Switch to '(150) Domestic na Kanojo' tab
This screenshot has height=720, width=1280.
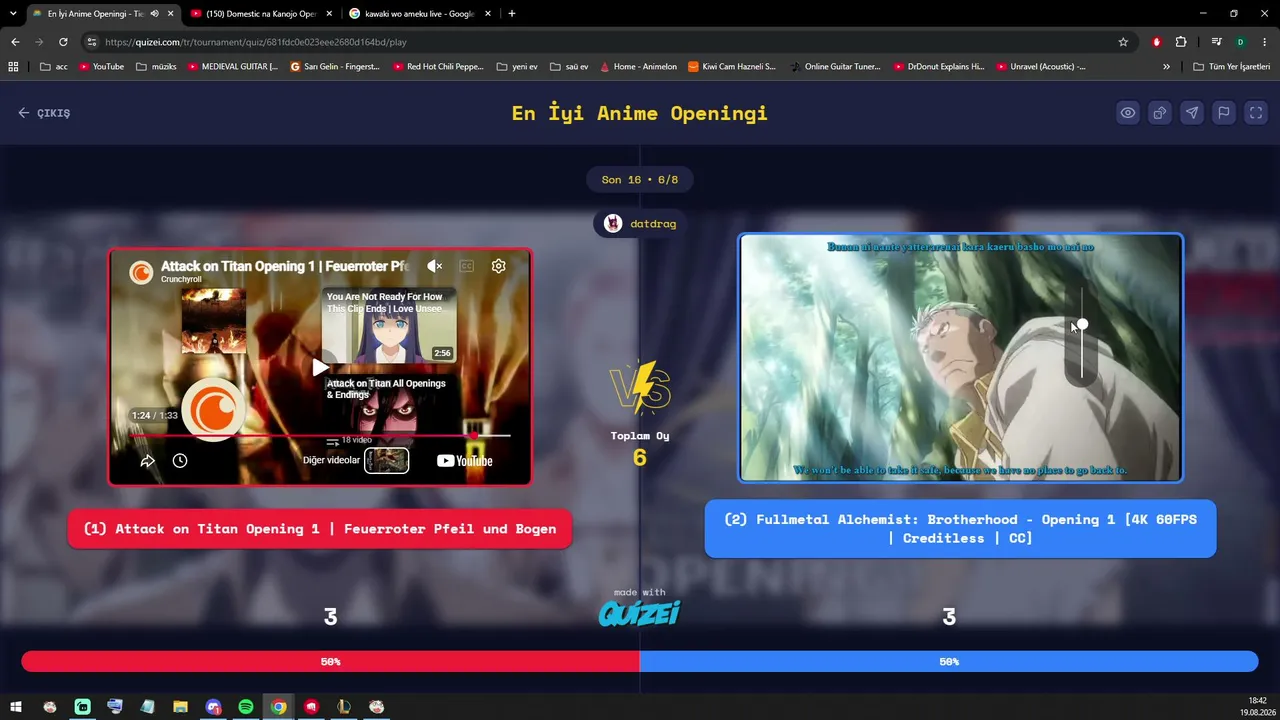[x=260, y=14]
